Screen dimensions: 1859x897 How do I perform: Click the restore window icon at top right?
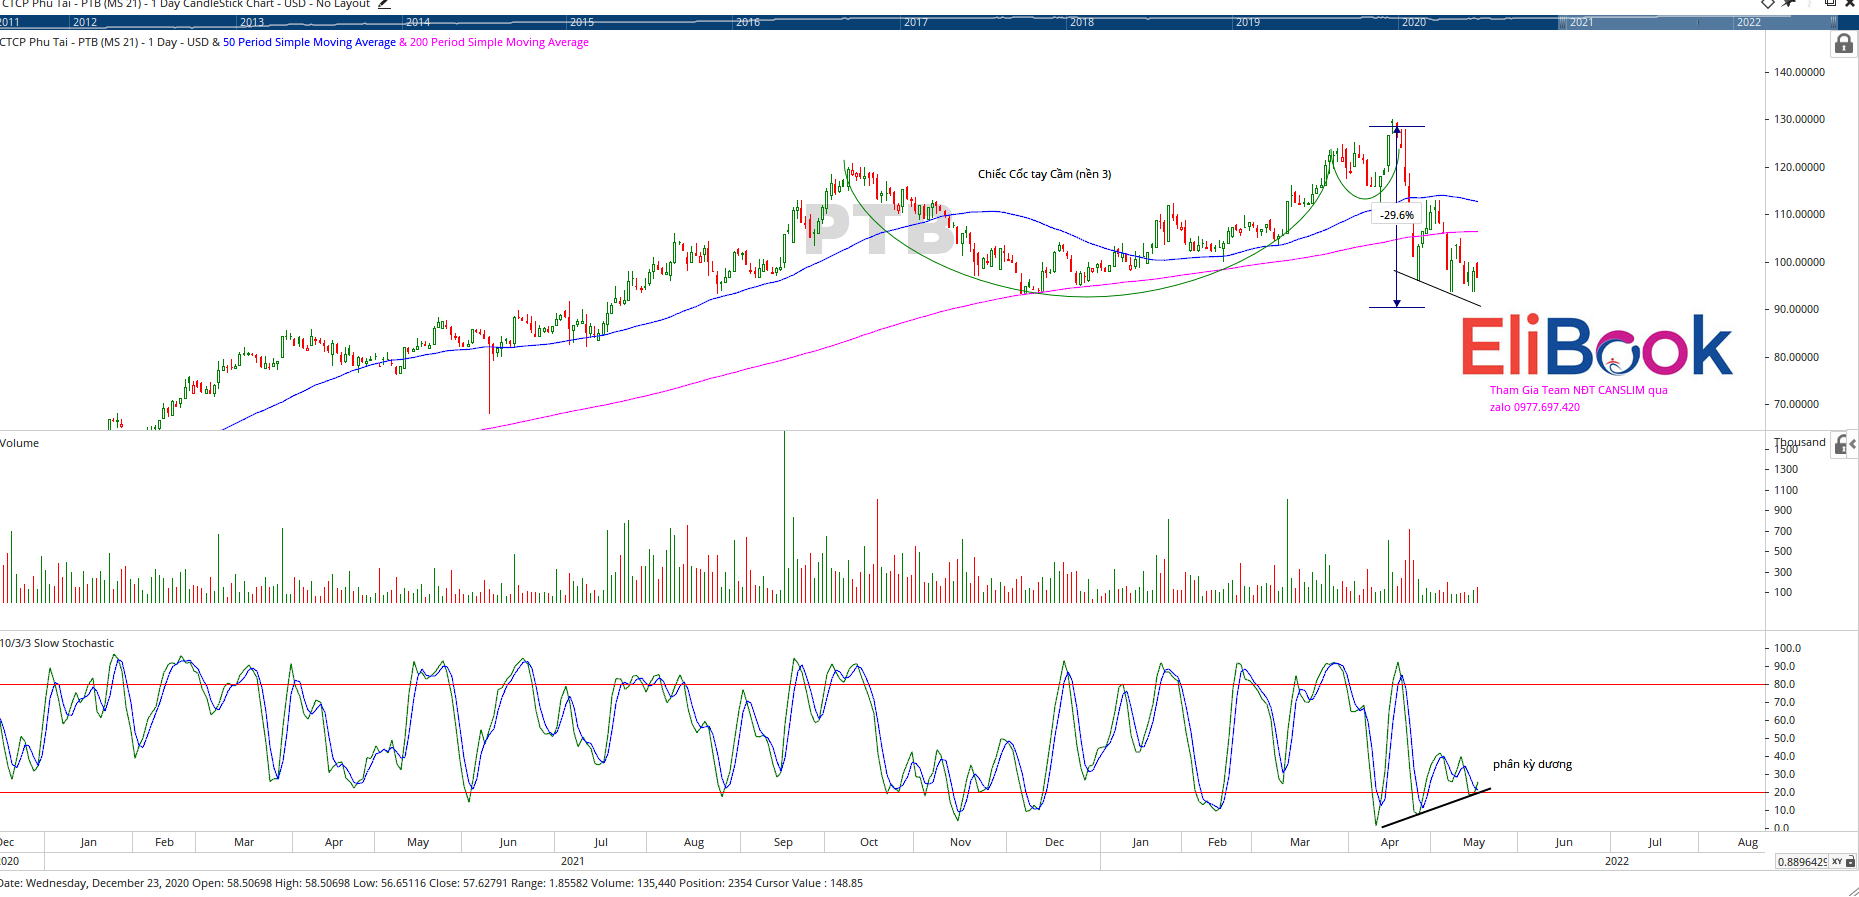pyautogui.click(x=1830, y=3)
